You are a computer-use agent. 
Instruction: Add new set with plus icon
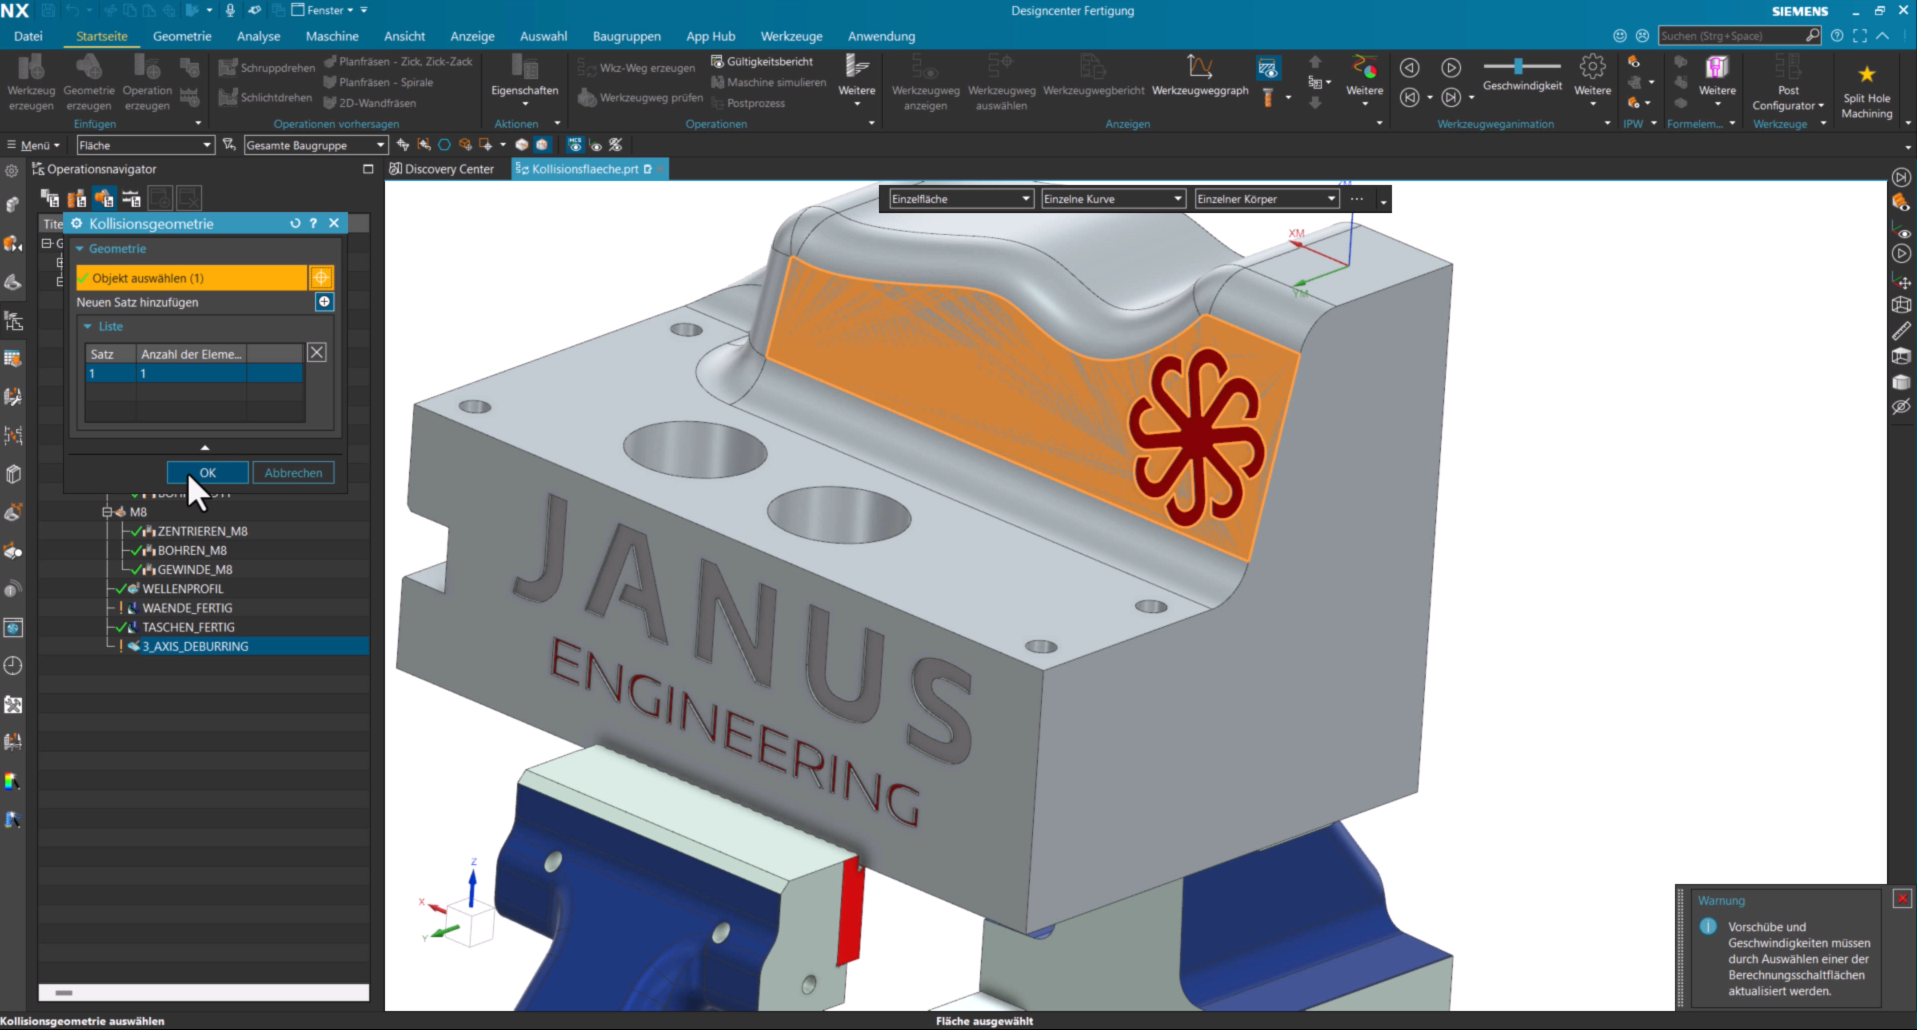coord(324,302)
